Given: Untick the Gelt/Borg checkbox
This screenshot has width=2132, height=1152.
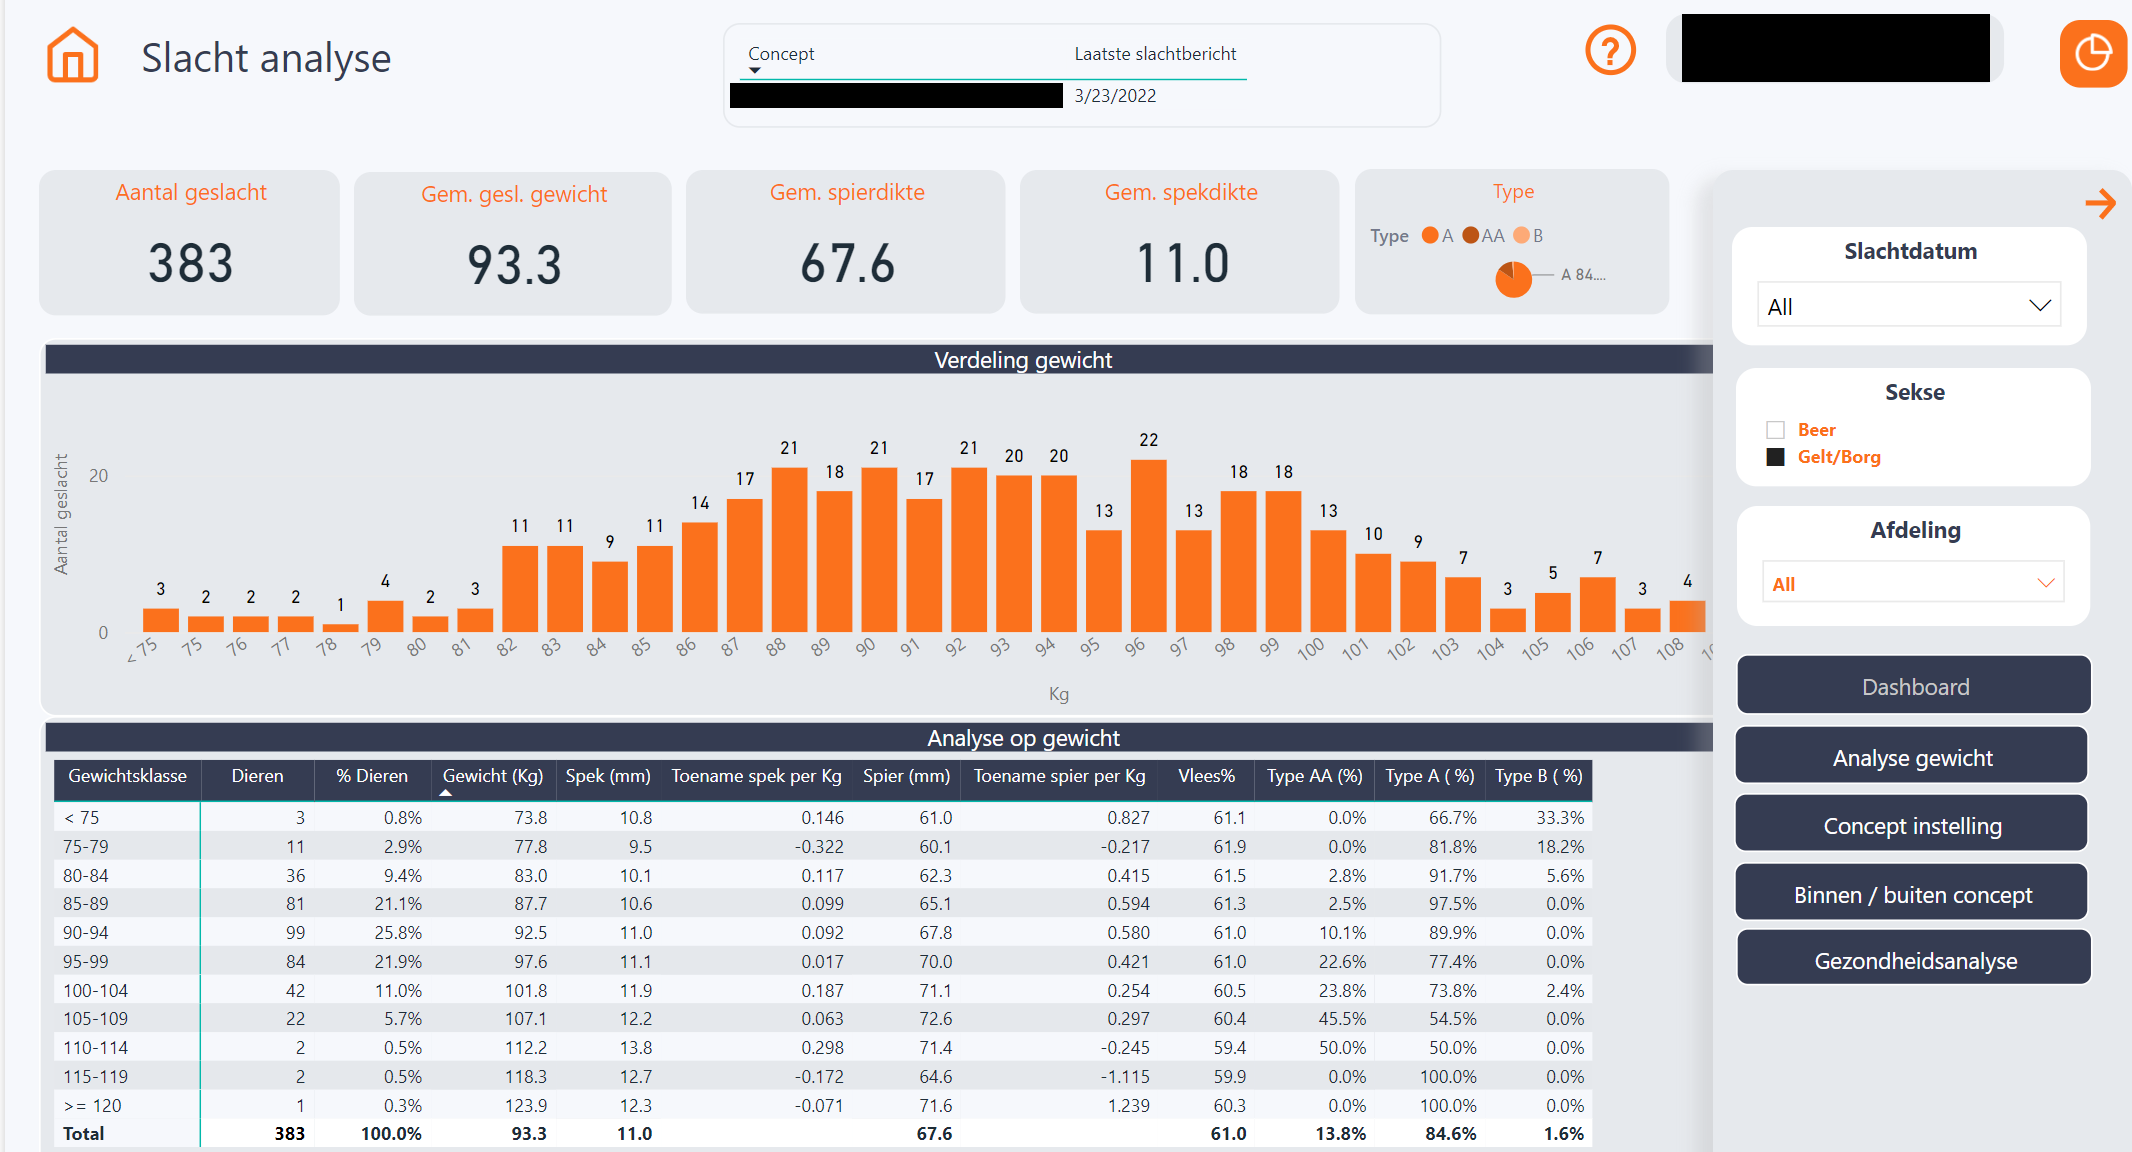Looking at the screenshot, I should coord(1775,457).
